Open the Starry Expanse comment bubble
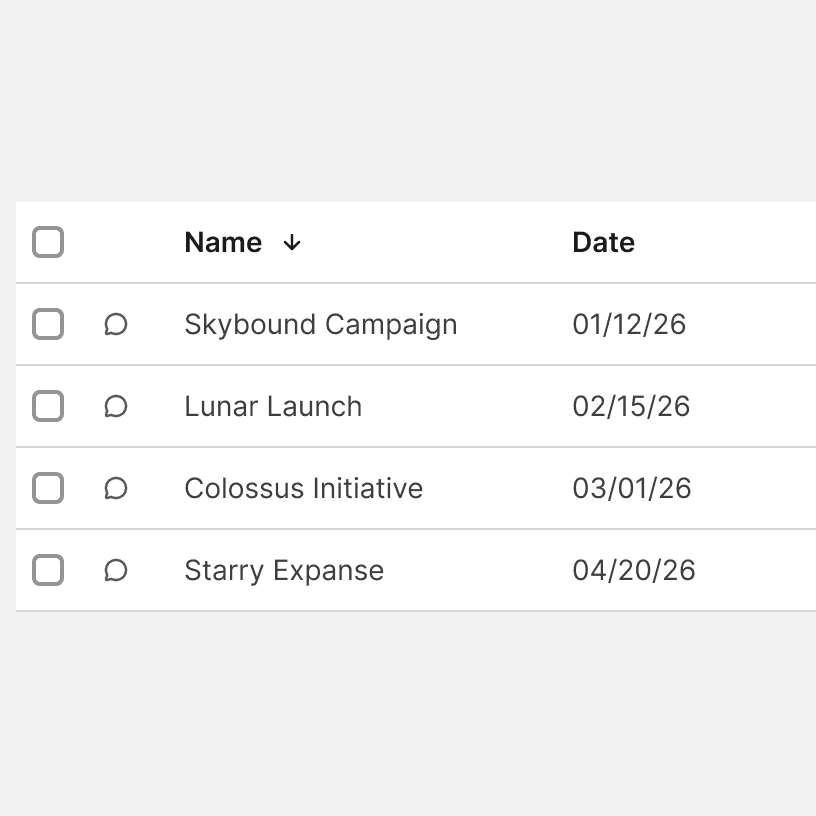 [116, 570]
